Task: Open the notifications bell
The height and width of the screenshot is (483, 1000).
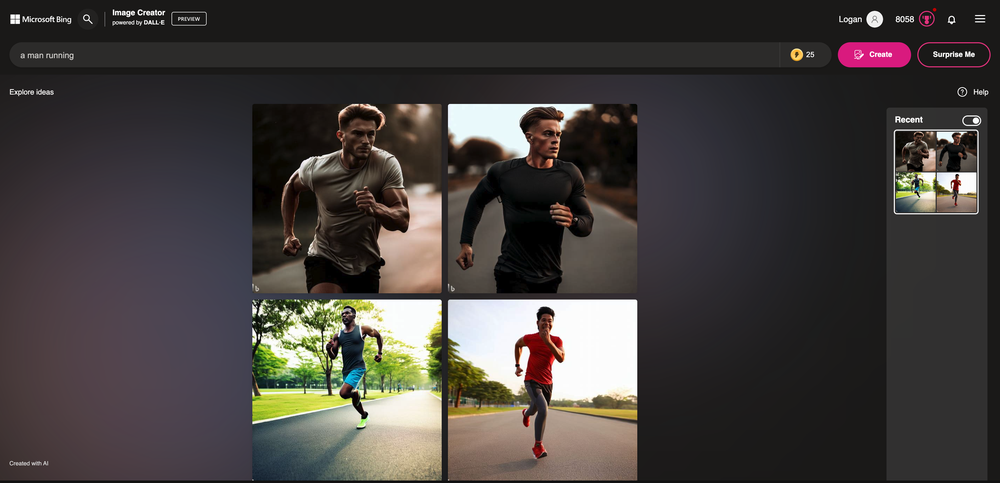Action: point(952,20)
